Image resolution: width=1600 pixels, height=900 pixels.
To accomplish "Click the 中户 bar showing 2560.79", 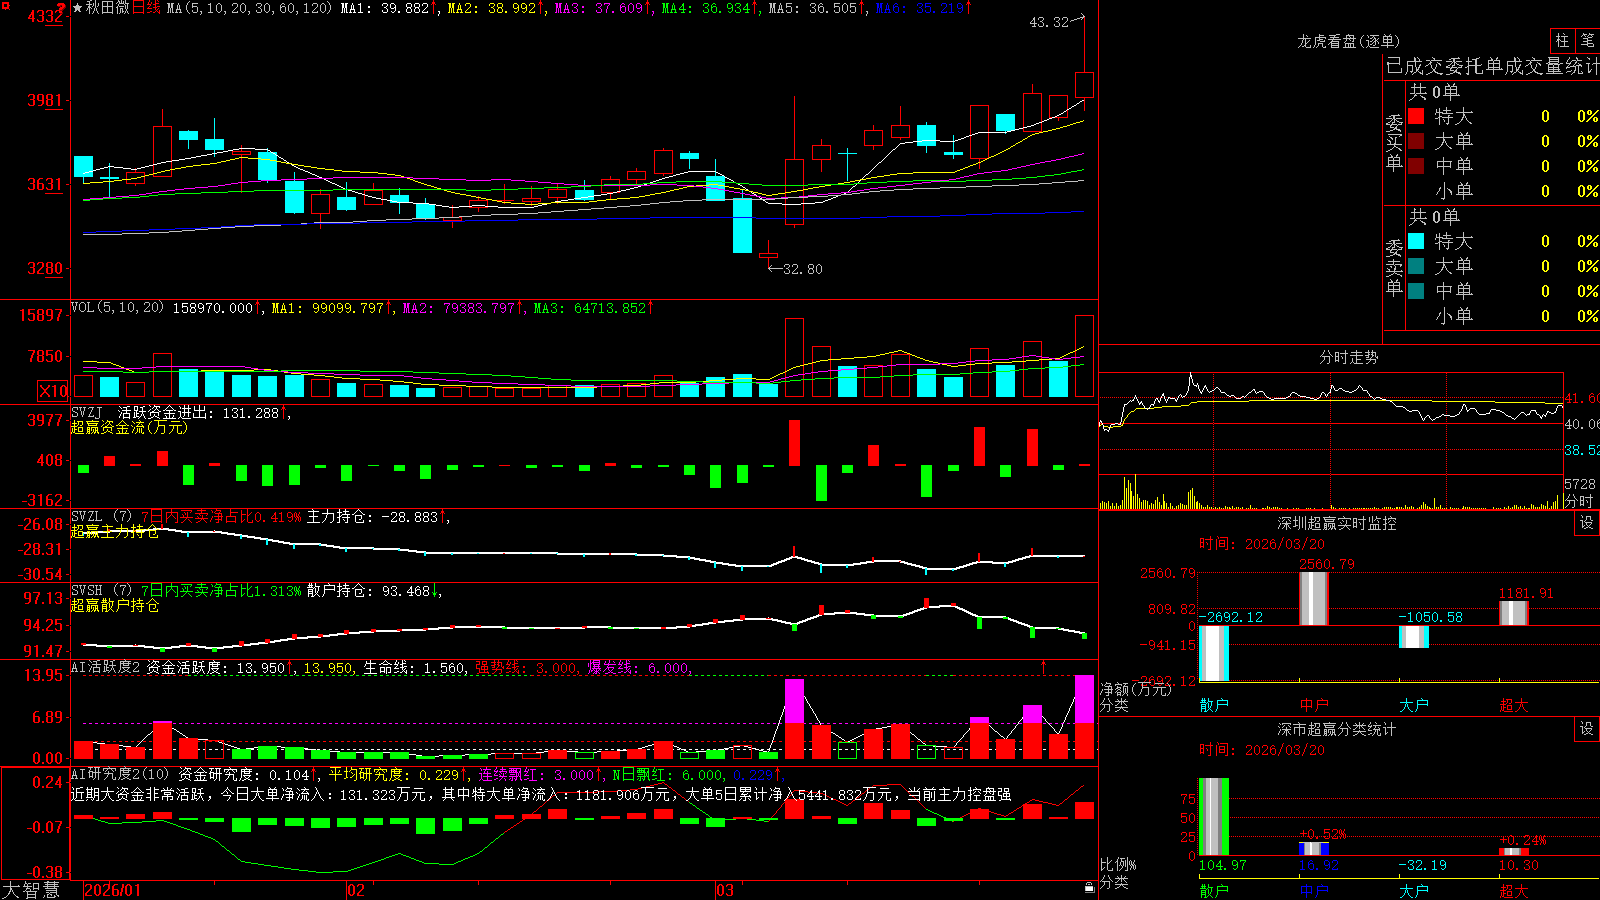I will (x=1314, y=599).
